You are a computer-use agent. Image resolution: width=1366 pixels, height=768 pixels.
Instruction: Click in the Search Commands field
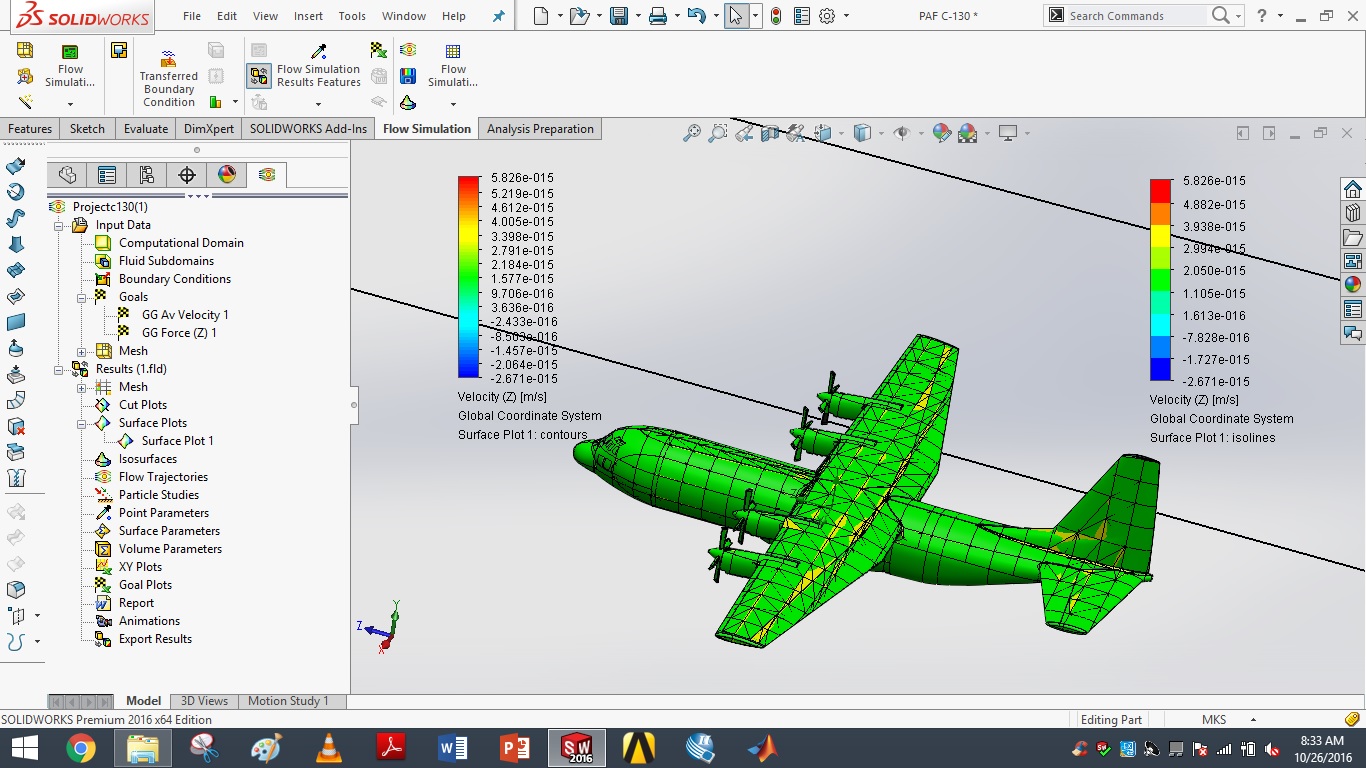pyautogui.click(x=1134, y=16)
